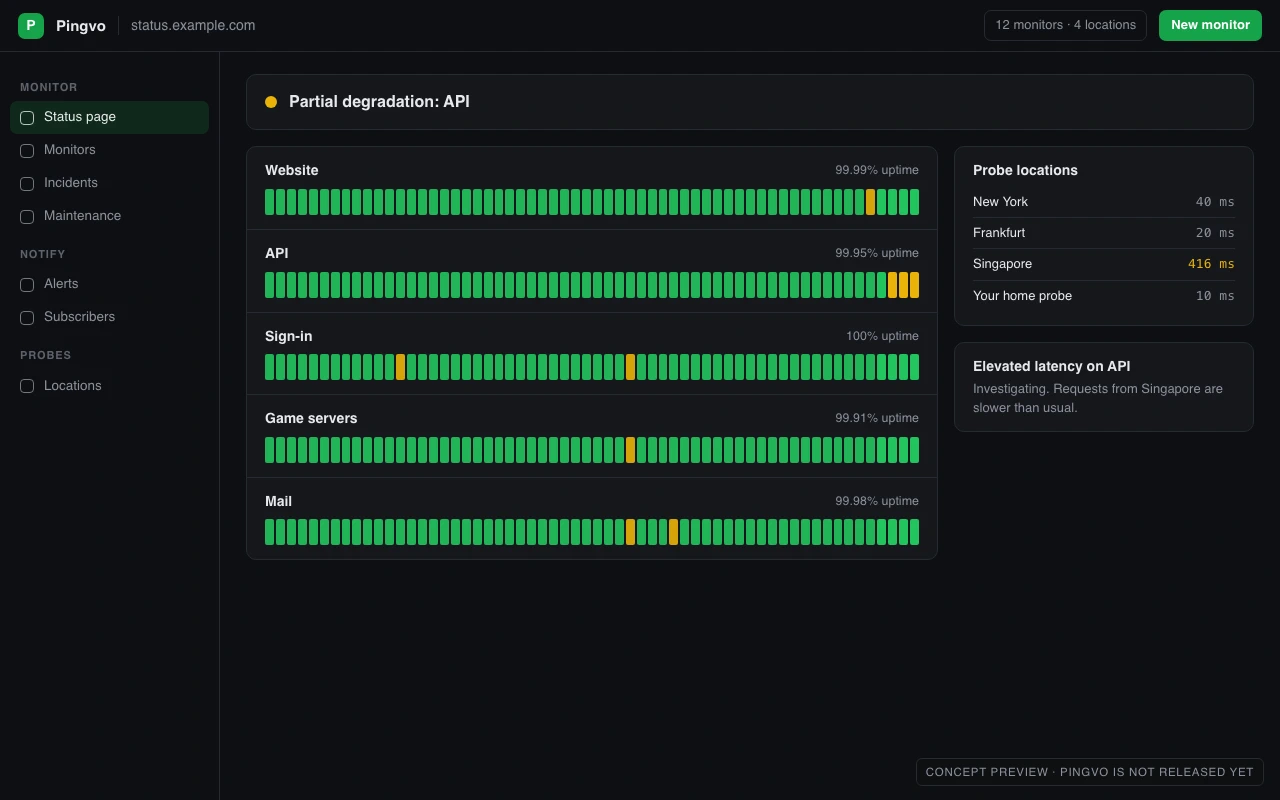Click the square icon beside Alerts
This screenshot has height=800, width=1280.
[27, 285]
